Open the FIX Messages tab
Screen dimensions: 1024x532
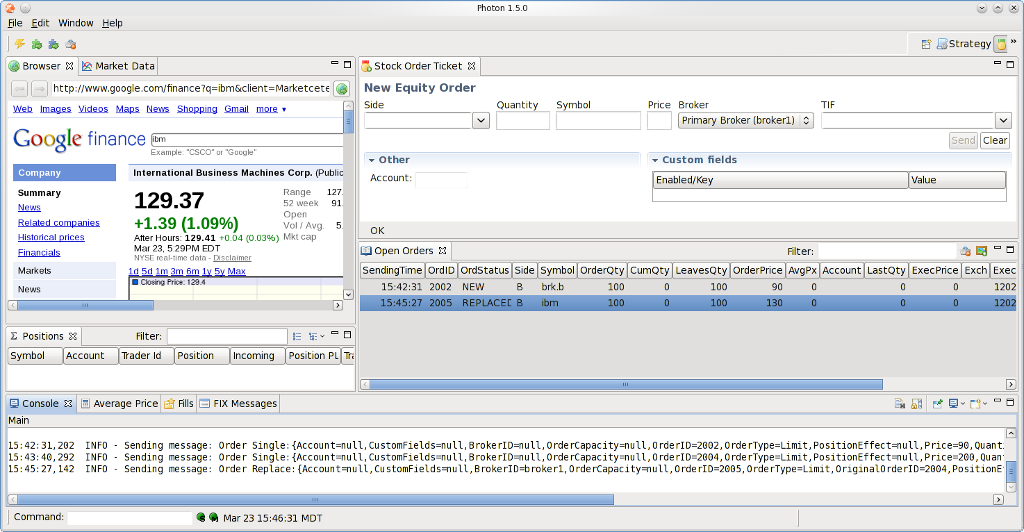(x=238, y=404)
